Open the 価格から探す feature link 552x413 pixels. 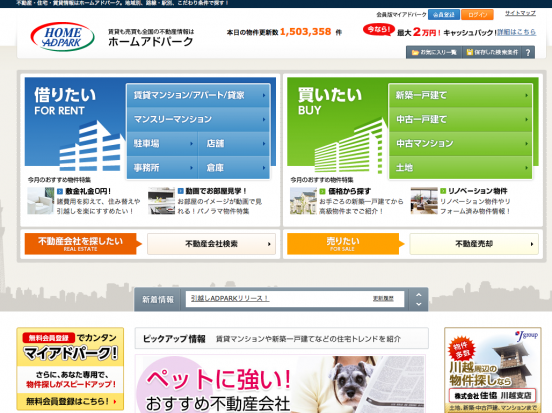click(349, 191)
